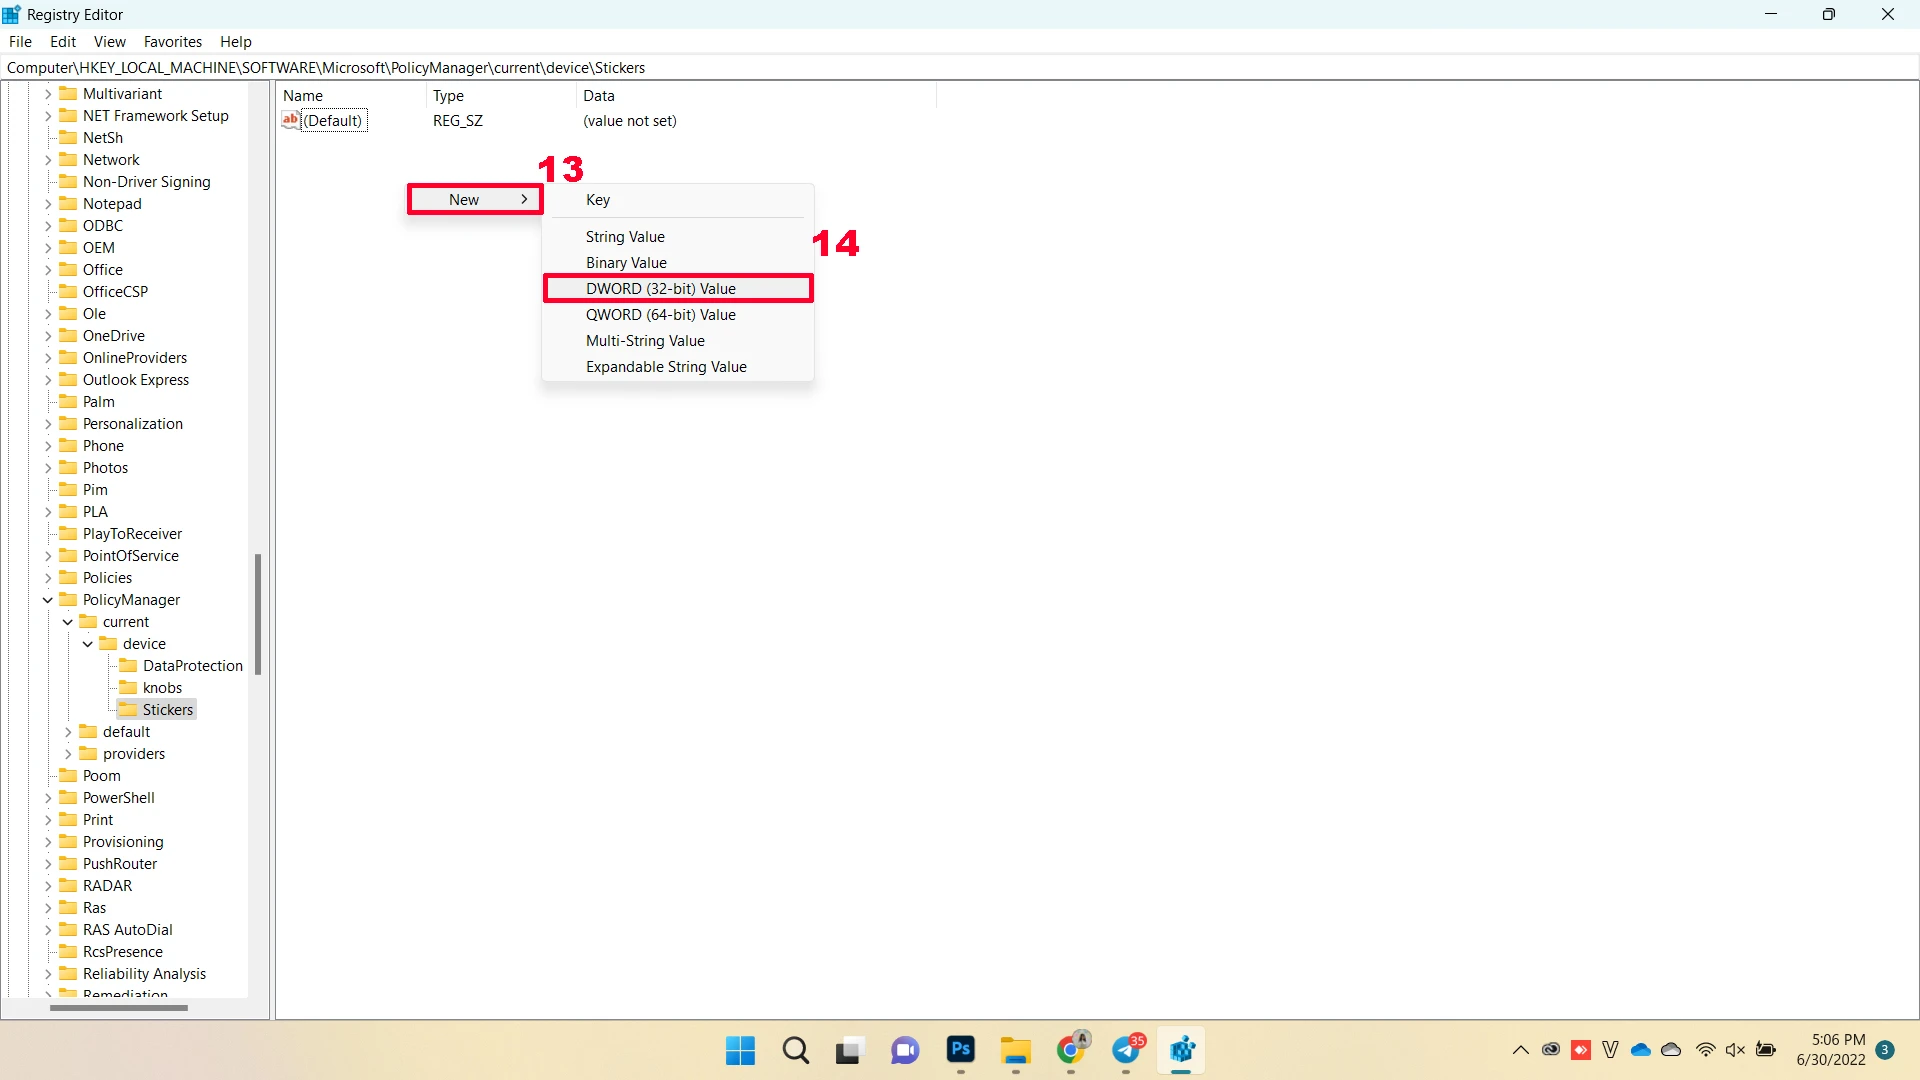Switch to Chrome on taskbar
The width and height of the screenshot is (1920, 1080).
coord(1072,1050)
